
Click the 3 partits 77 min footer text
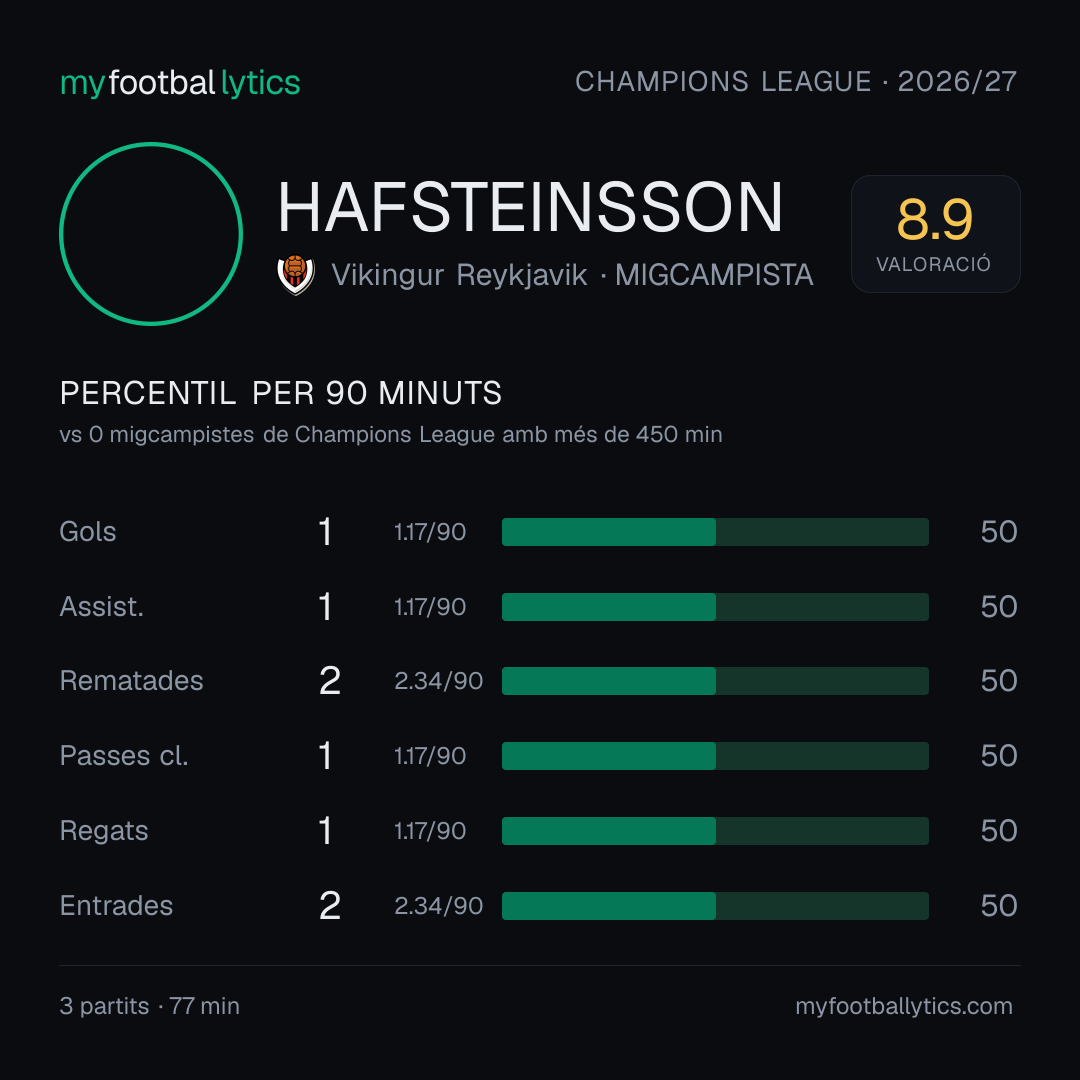coord(149,1006)
